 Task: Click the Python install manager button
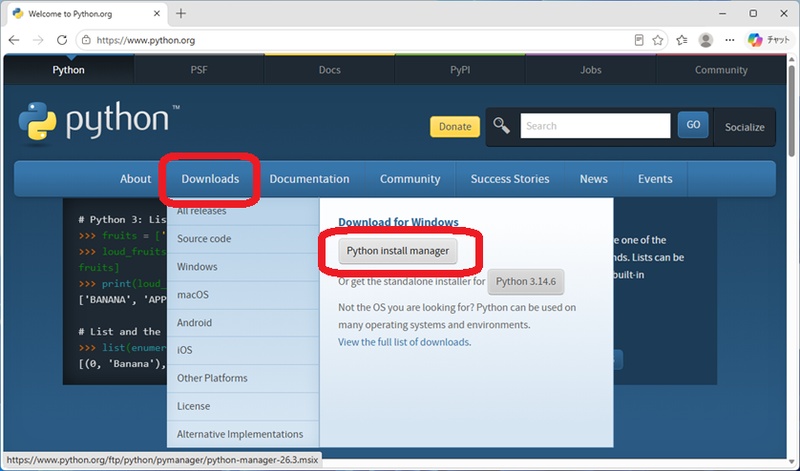coord(397,251)
